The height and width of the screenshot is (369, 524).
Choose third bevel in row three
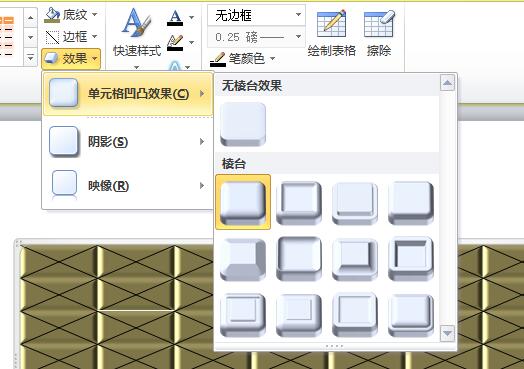[355, 315]
